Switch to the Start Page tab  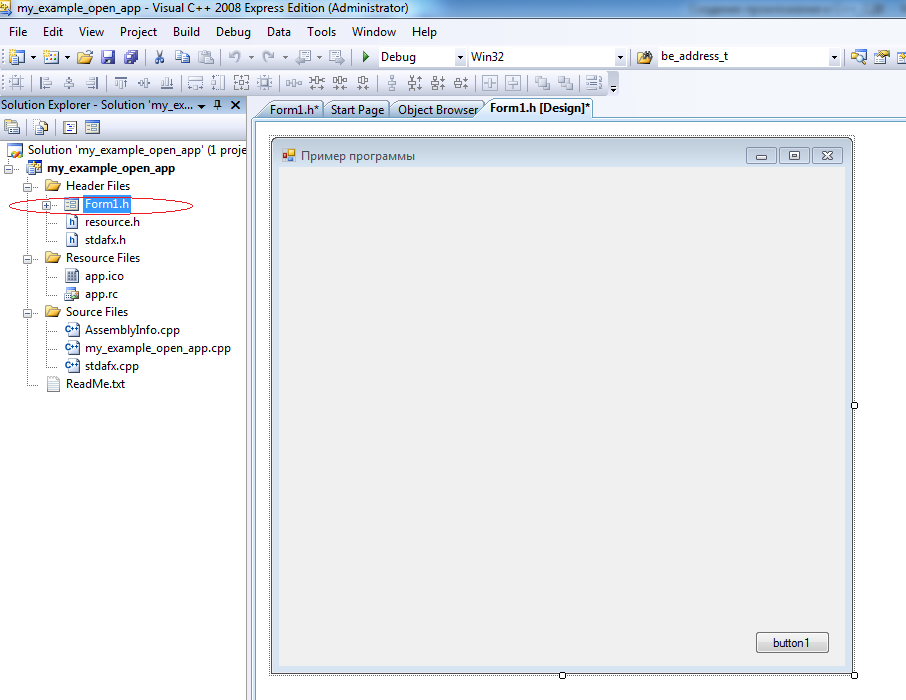[357, 110]
